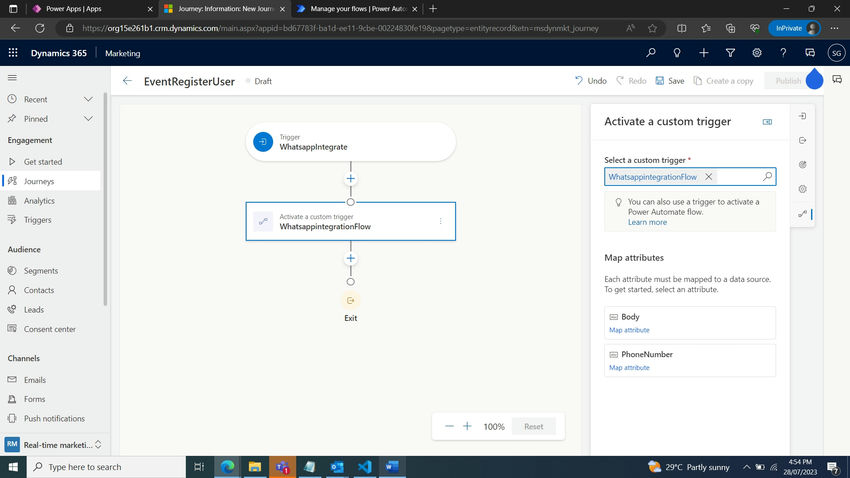Click the blue trigger icon on WhatsappIntegrate tile
This screenshot has height=478, width=850.
click(x=263, y=142)
